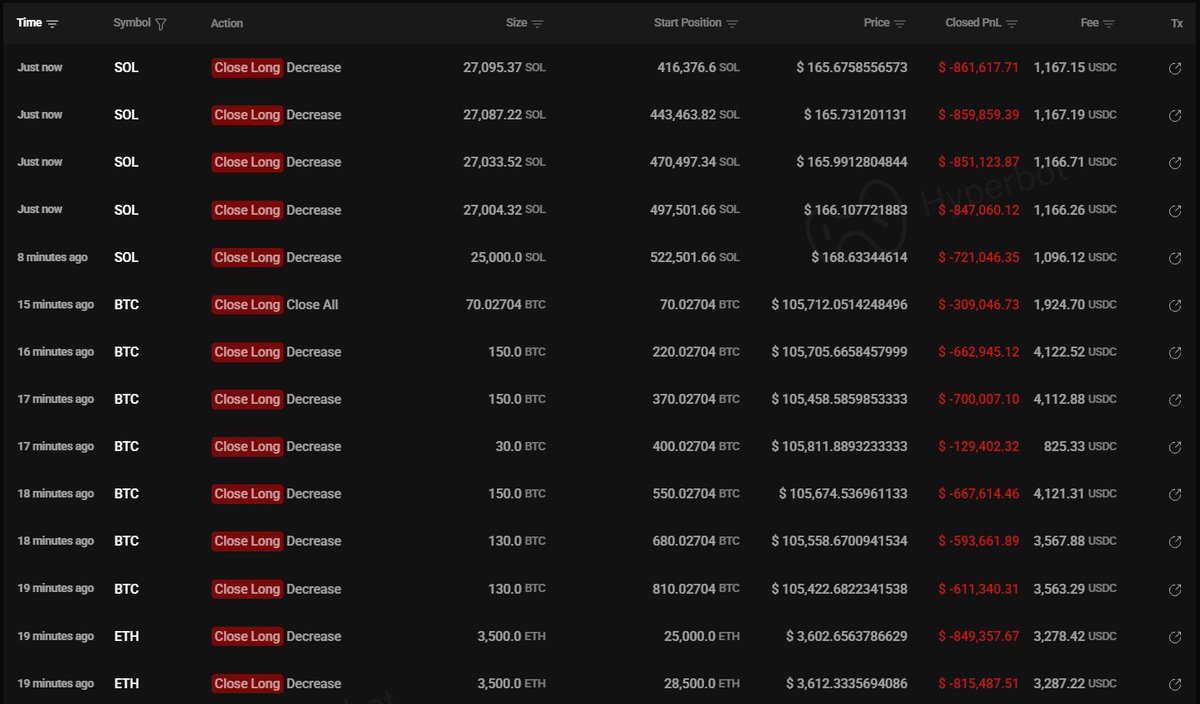Click the start position 810.02704 BTC
The height and width of the screenshot is (704, 1200).
pos(696,589)
